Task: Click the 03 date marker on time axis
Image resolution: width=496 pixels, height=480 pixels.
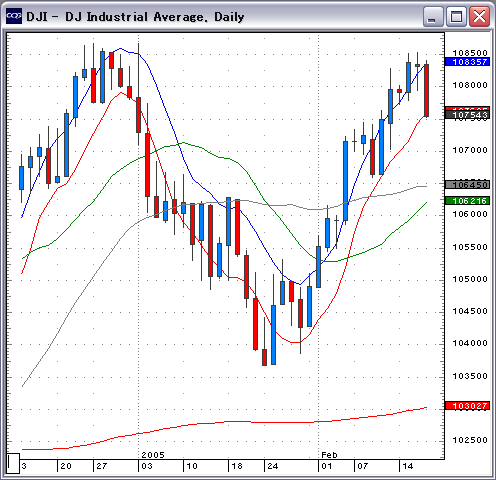Action: tap(147, 466)
